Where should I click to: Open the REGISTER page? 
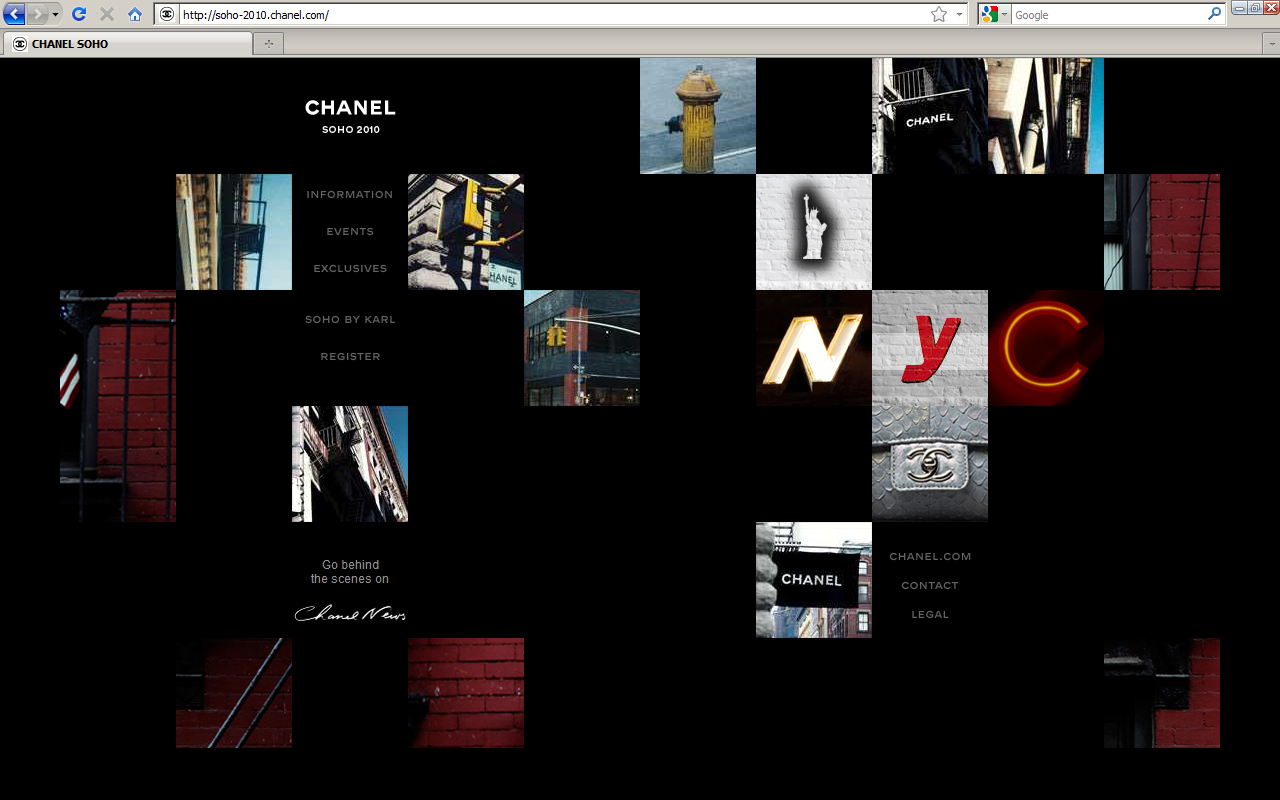click(x=350, y=356)
